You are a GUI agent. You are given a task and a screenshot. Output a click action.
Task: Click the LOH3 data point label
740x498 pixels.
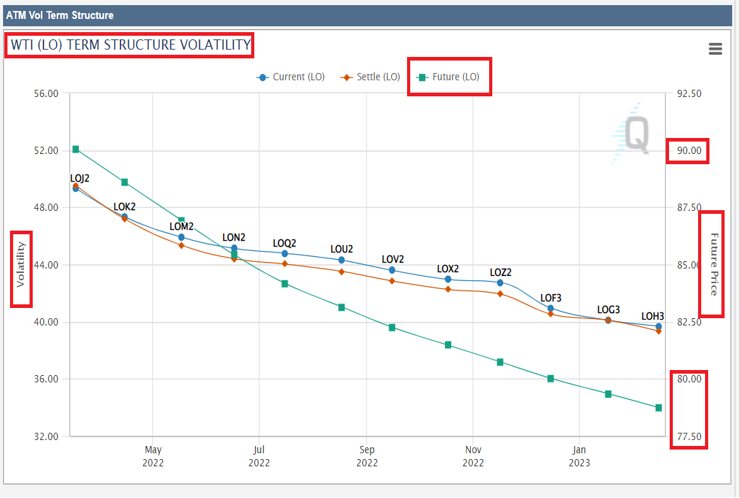652,316
